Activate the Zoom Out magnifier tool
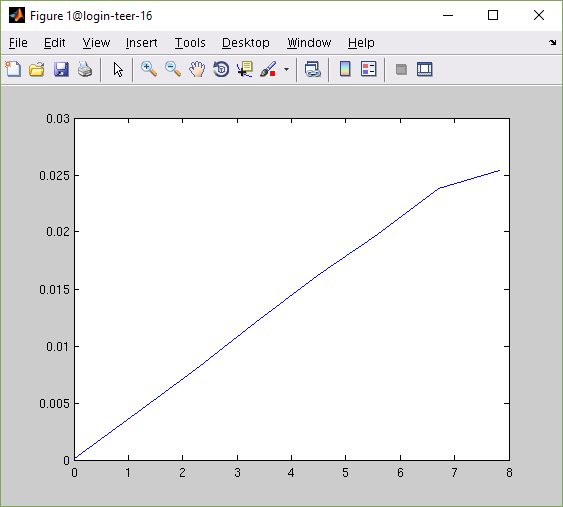Screen dimensions: 563x507 (173, 69)
